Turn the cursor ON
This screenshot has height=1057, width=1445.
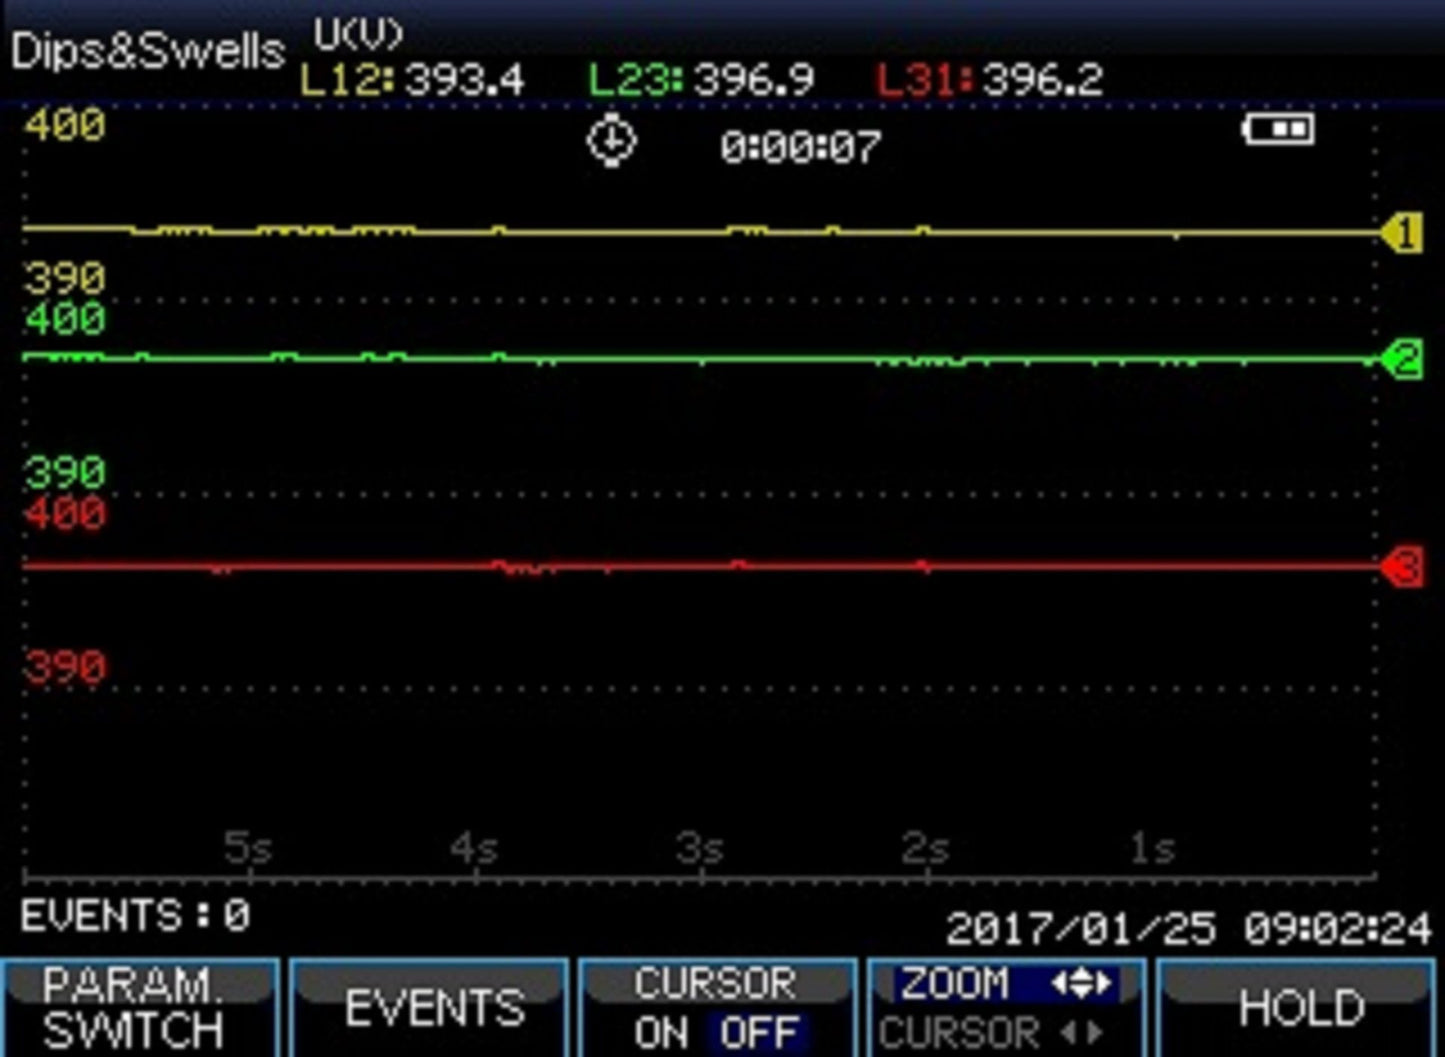point(660,1033)
